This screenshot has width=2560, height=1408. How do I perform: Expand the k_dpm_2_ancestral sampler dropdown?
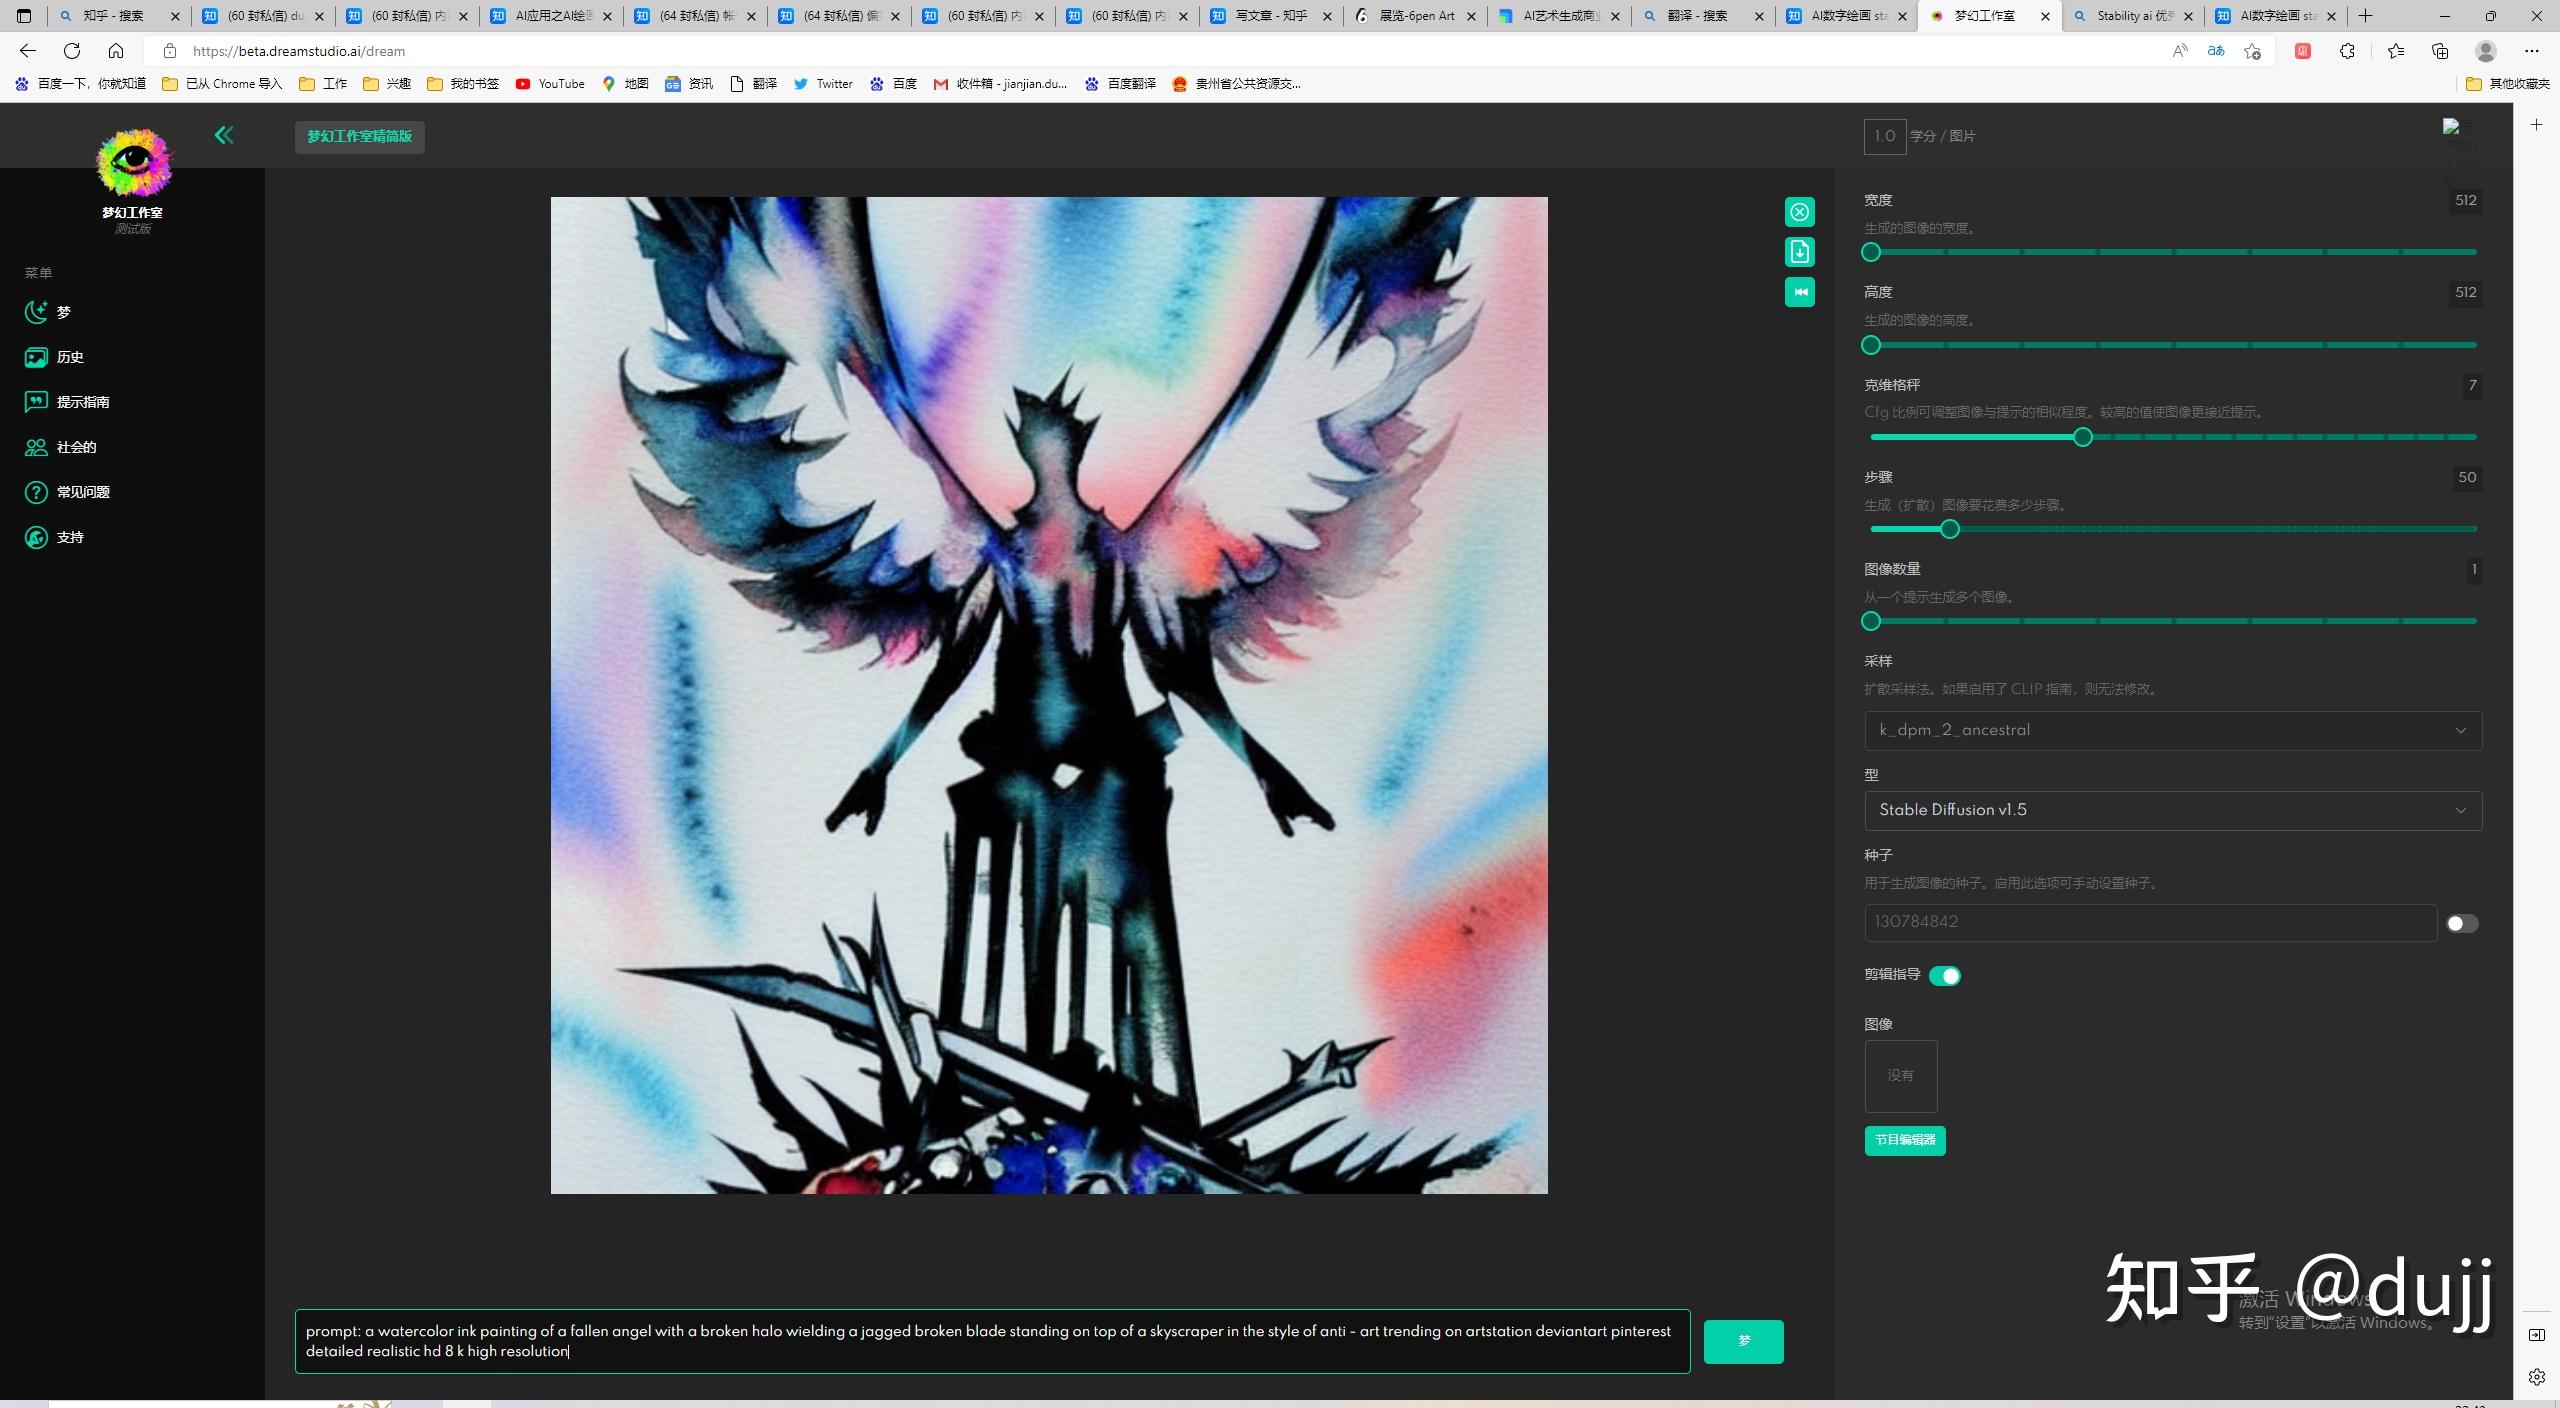point(2172,731)
